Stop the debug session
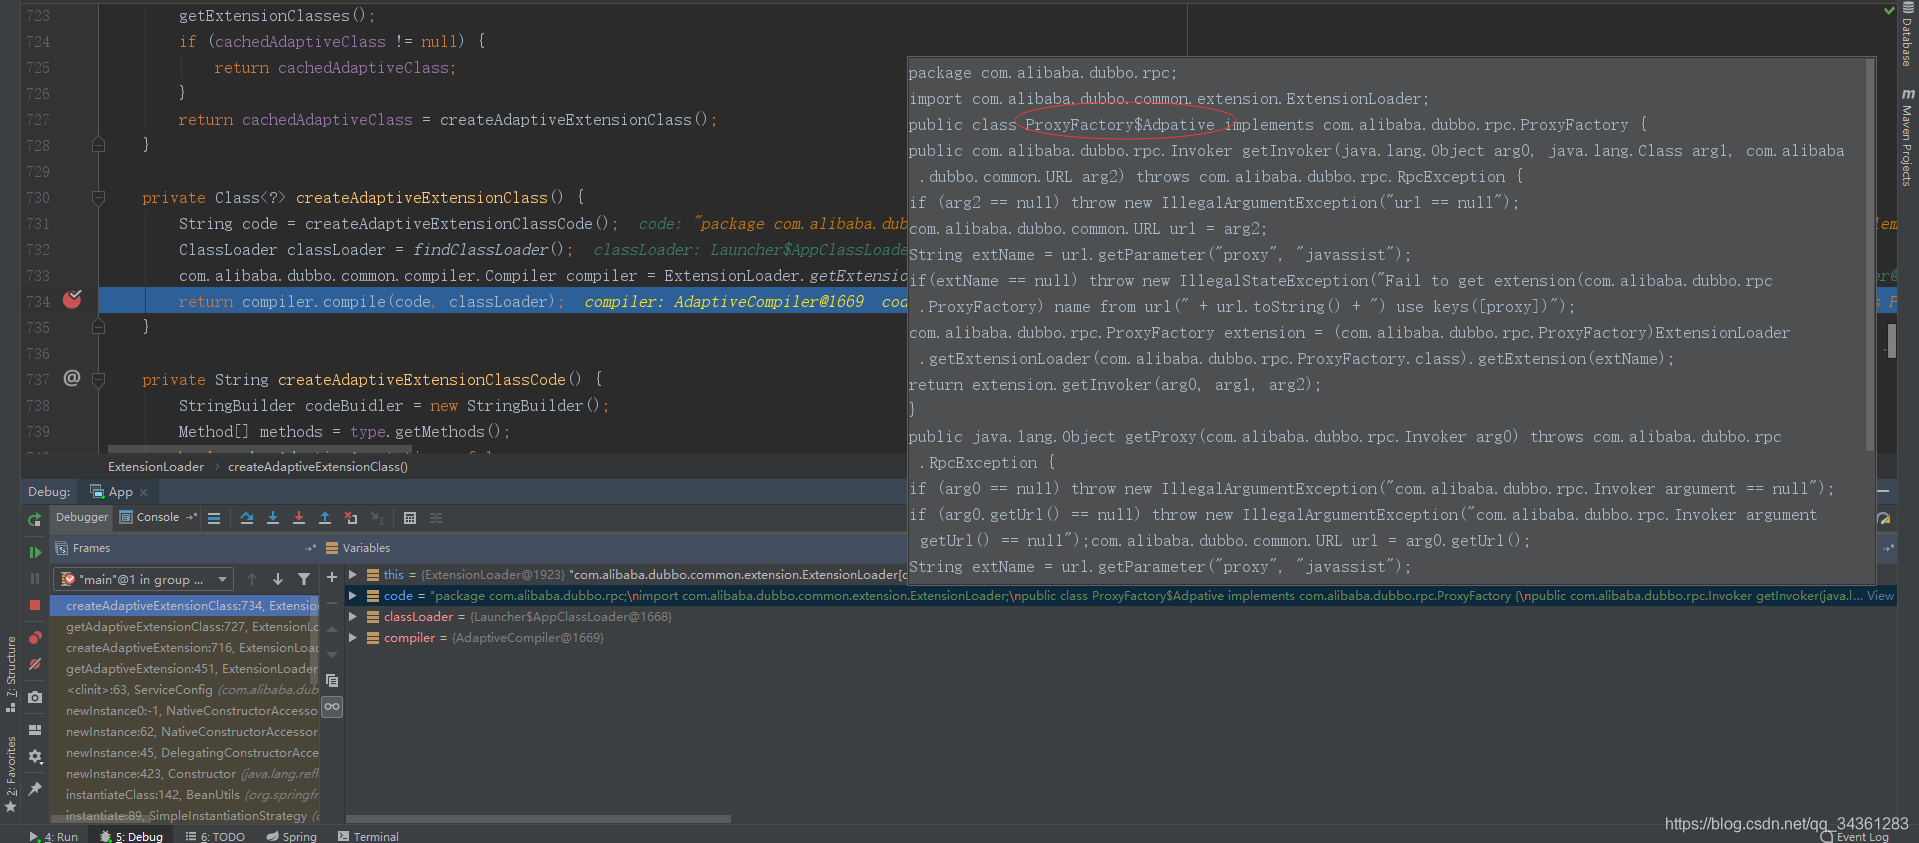Screen dimensions: 1919x843 click(34, 605)
